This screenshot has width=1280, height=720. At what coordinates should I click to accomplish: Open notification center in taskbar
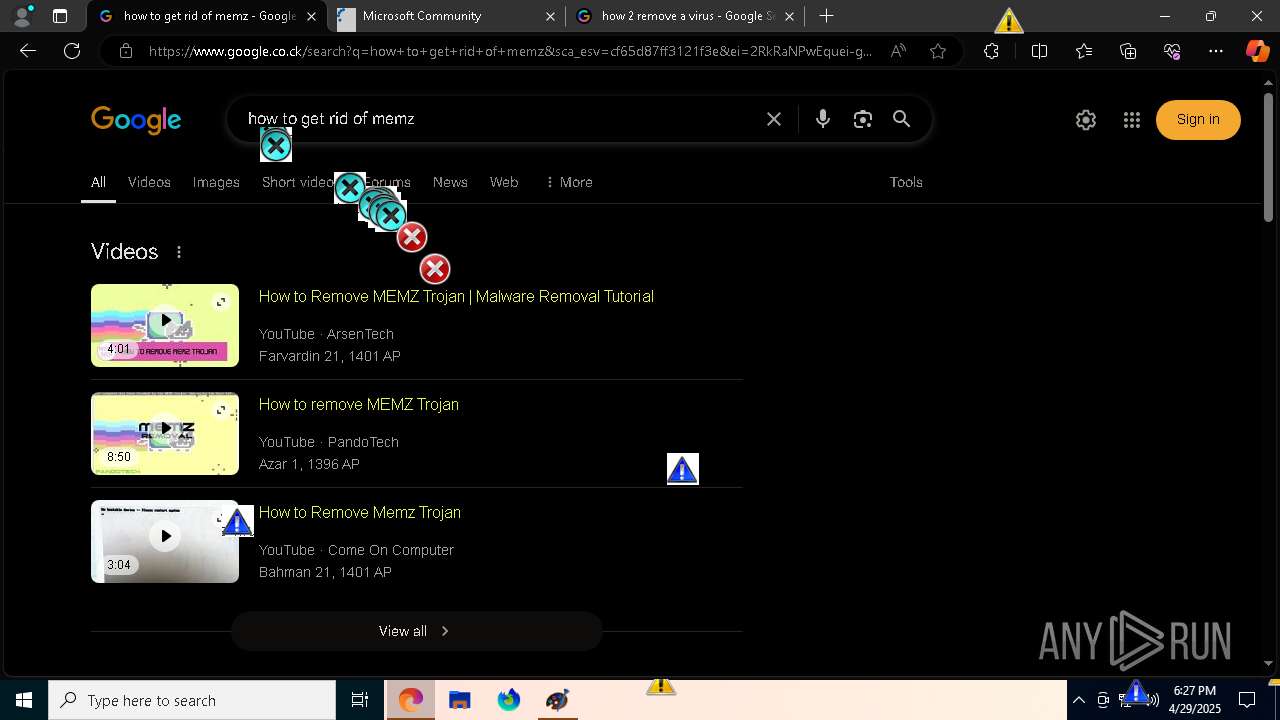[x=1247, y=700]
